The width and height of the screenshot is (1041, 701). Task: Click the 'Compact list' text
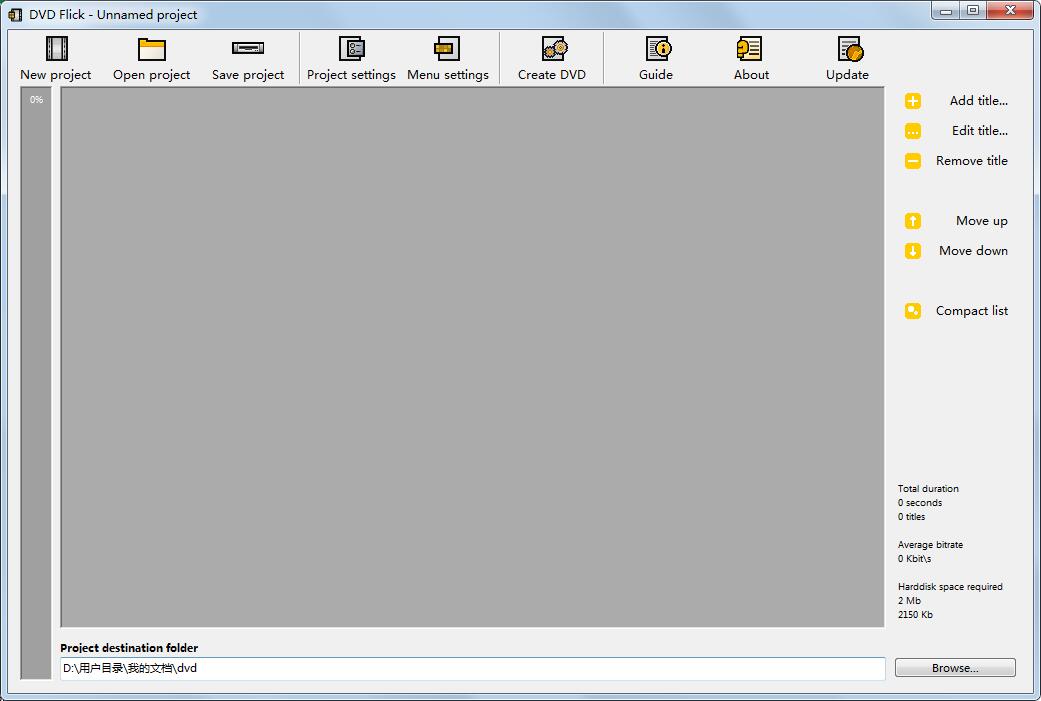[972, 311]
